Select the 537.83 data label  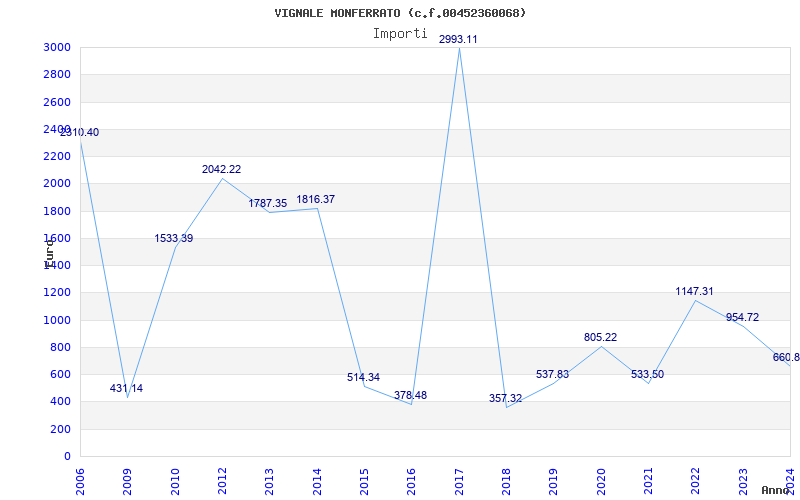pos(552,374)
